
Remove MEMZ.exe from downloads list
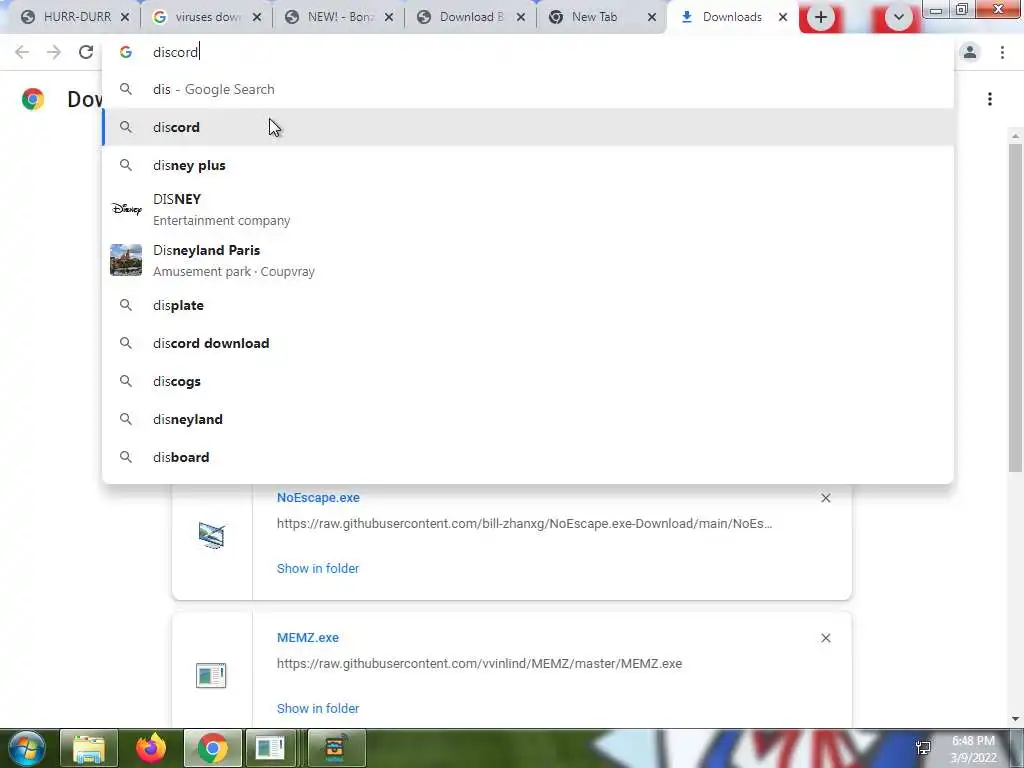(x=825, y=638)
